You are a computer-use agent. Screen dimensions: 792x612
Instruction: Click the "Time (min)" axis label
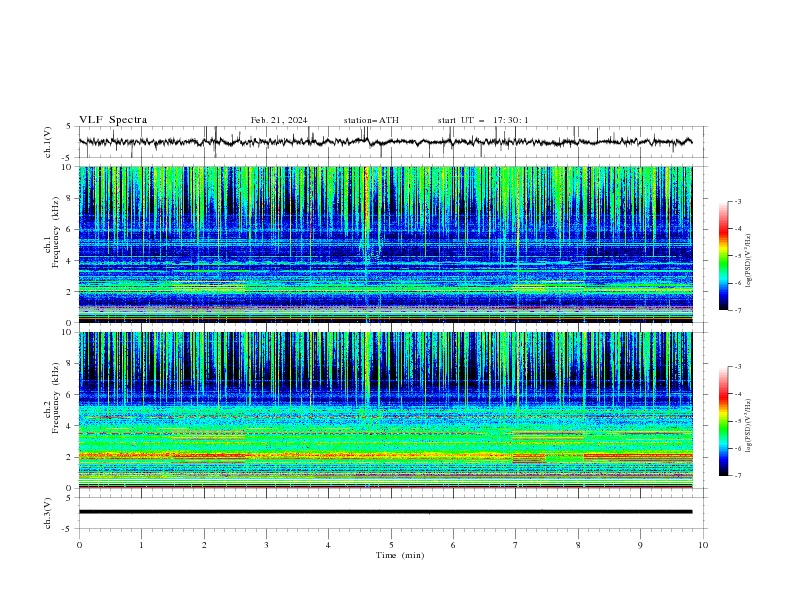(400, 555)
